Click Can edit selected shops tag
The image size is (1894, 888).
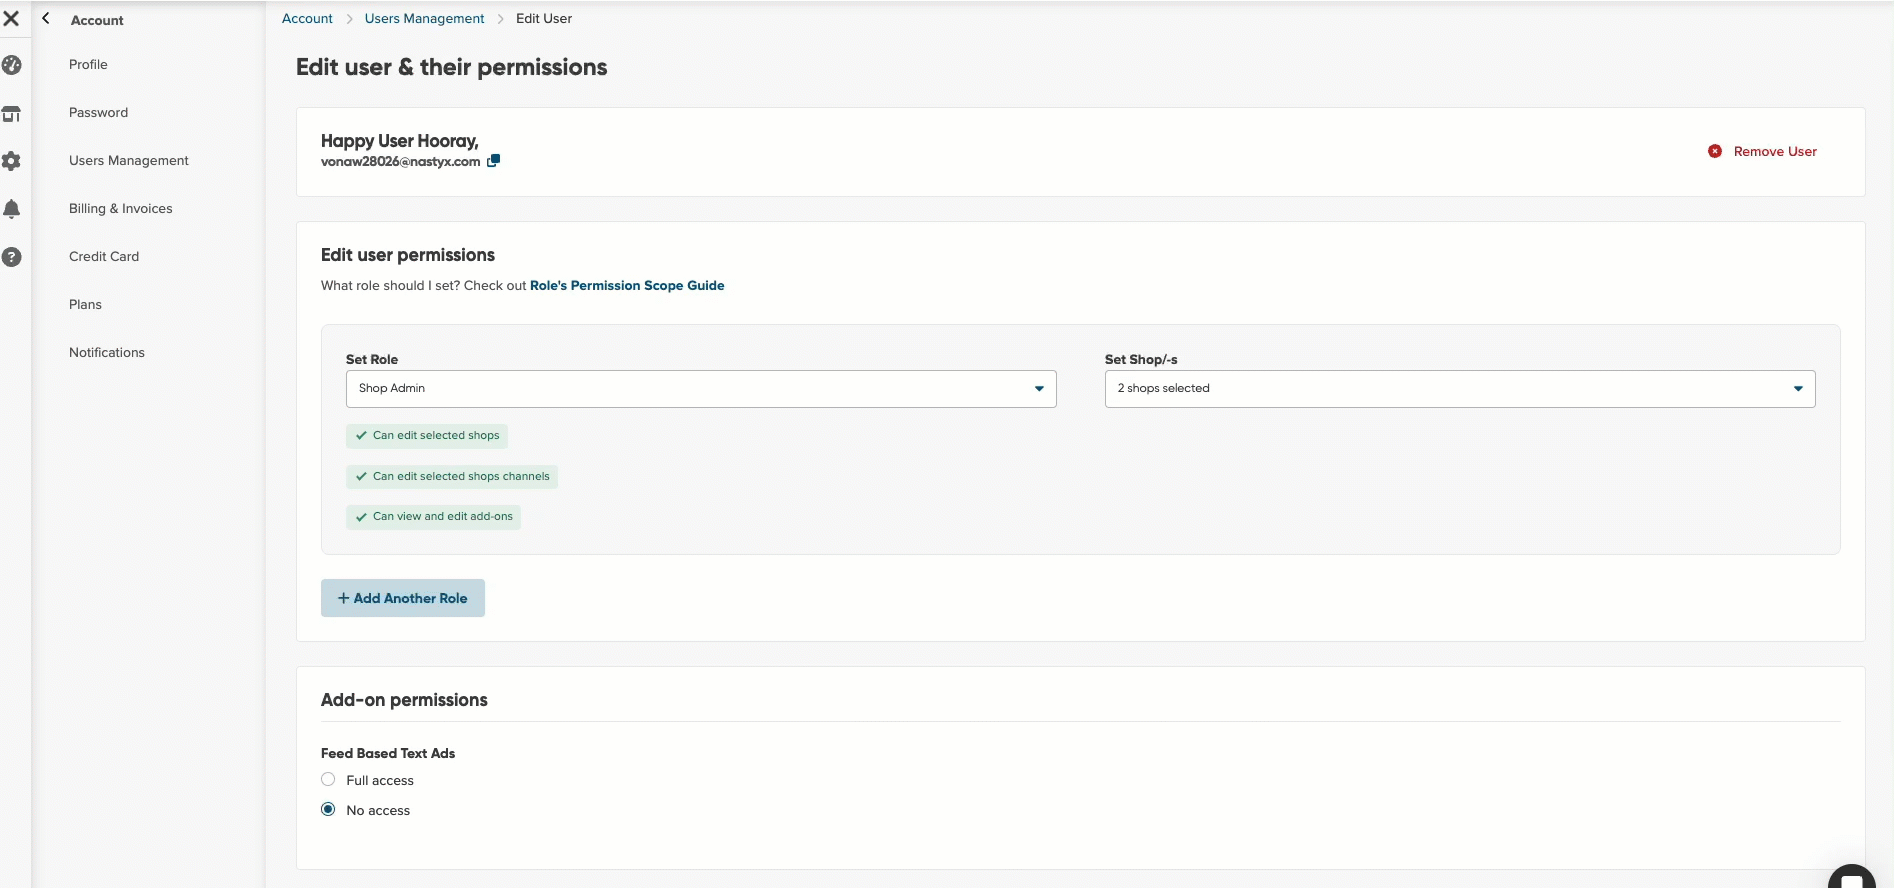click(427, 436)
